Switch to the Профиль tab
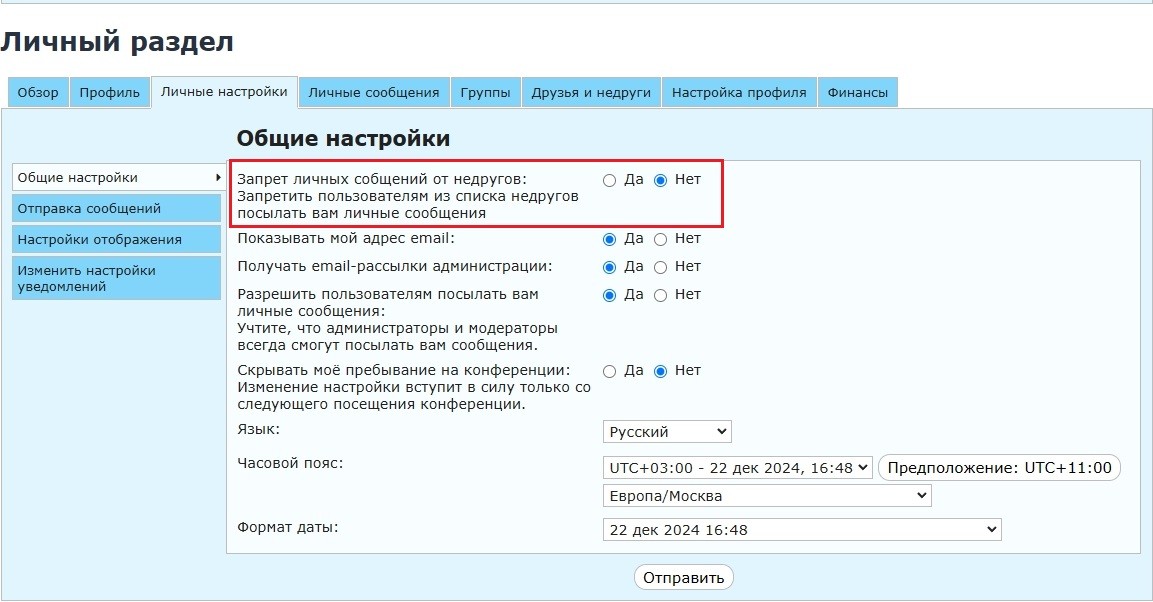The width and height of the screenshot is (1153, 602). (110, 92)
